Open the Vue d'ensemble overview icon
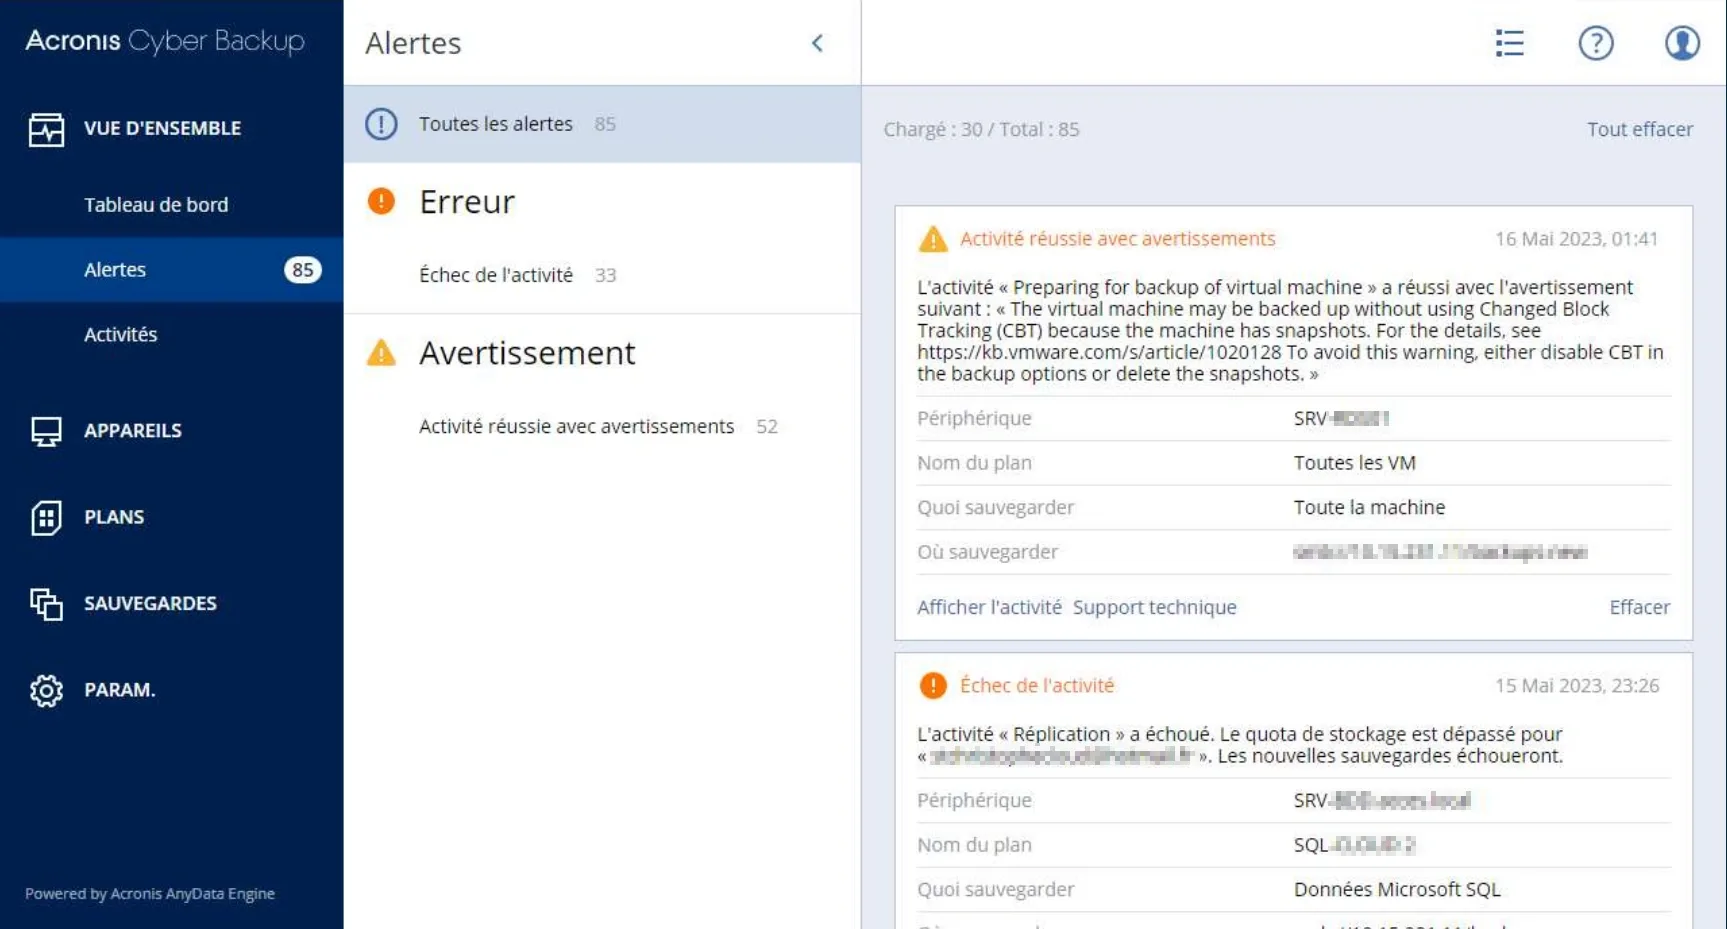Image resolution: width=1727 pixels, height=929 pixels. point(46,129)
